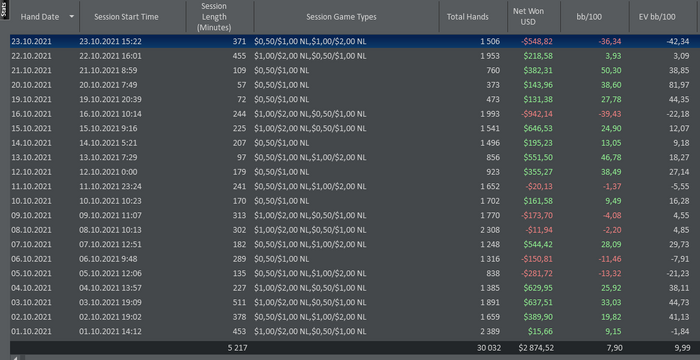Click the 19.10.2021 hand date cell
The image size is (700, 360).
(31, 100)
